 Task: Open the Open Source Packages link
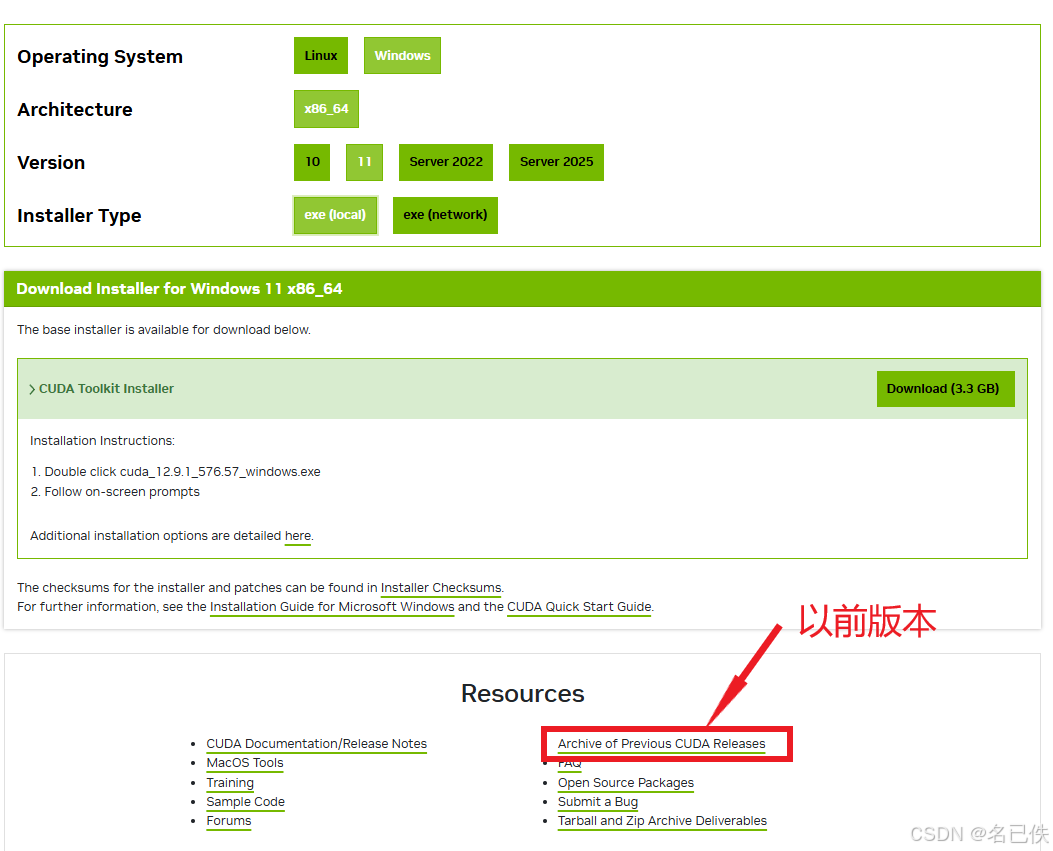626,783
